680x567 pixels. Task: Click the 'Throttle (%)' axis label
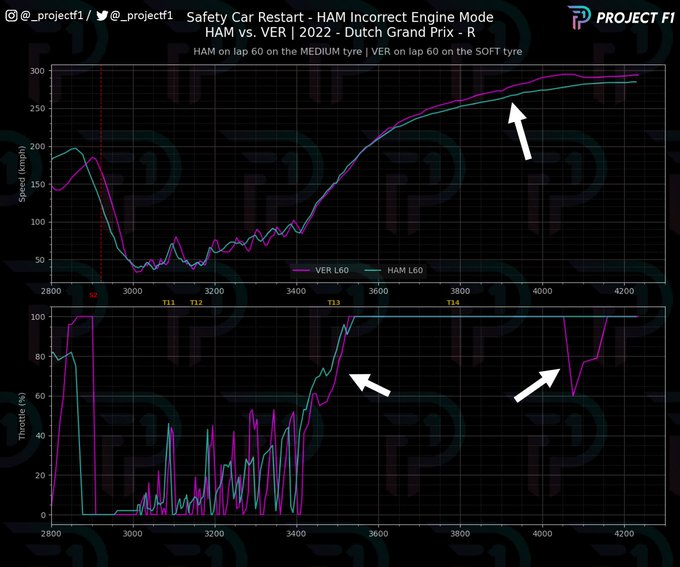point(22,416)
